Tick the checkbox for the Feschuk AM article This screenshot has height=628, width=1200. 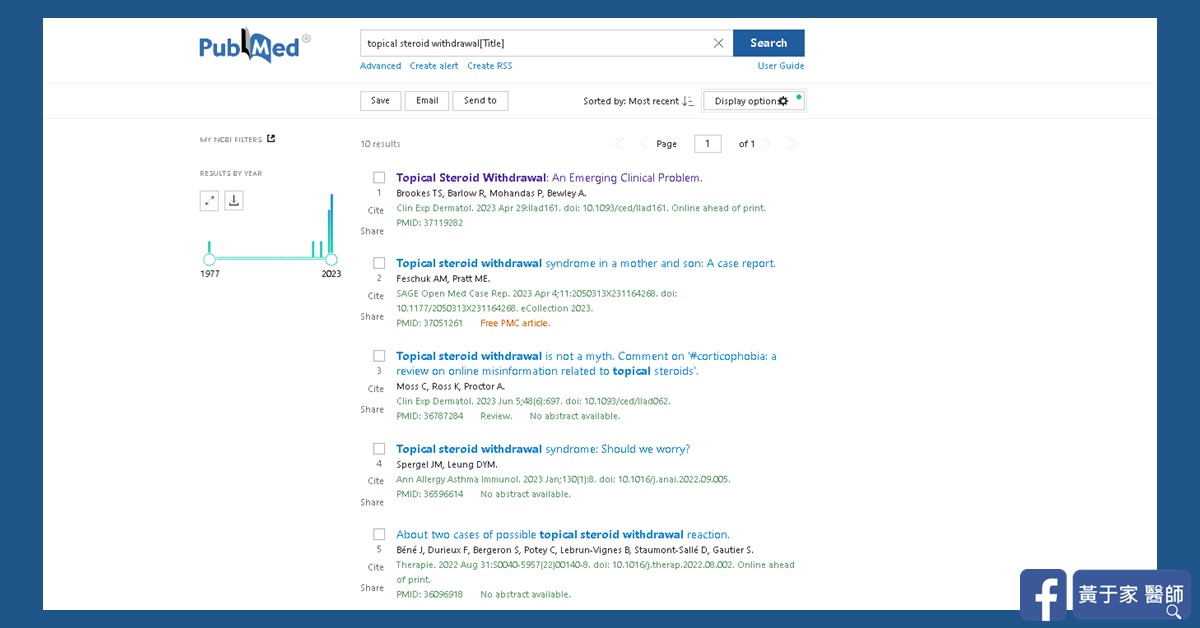click(x=379, y=263)
